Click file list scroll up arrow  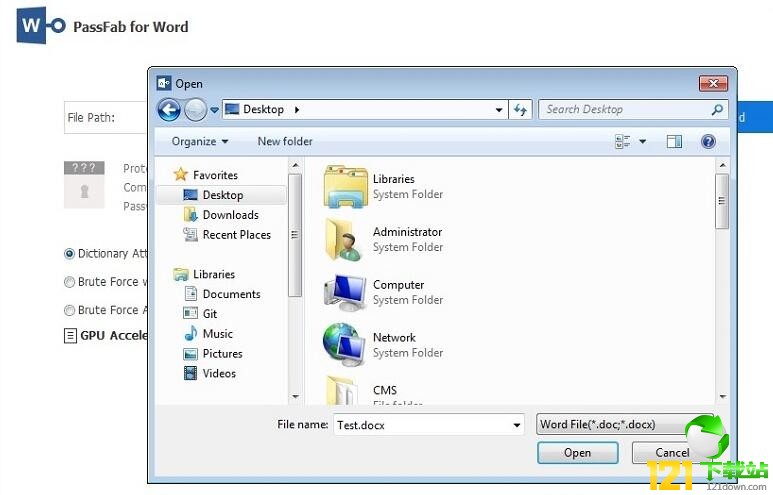point(722,165)
